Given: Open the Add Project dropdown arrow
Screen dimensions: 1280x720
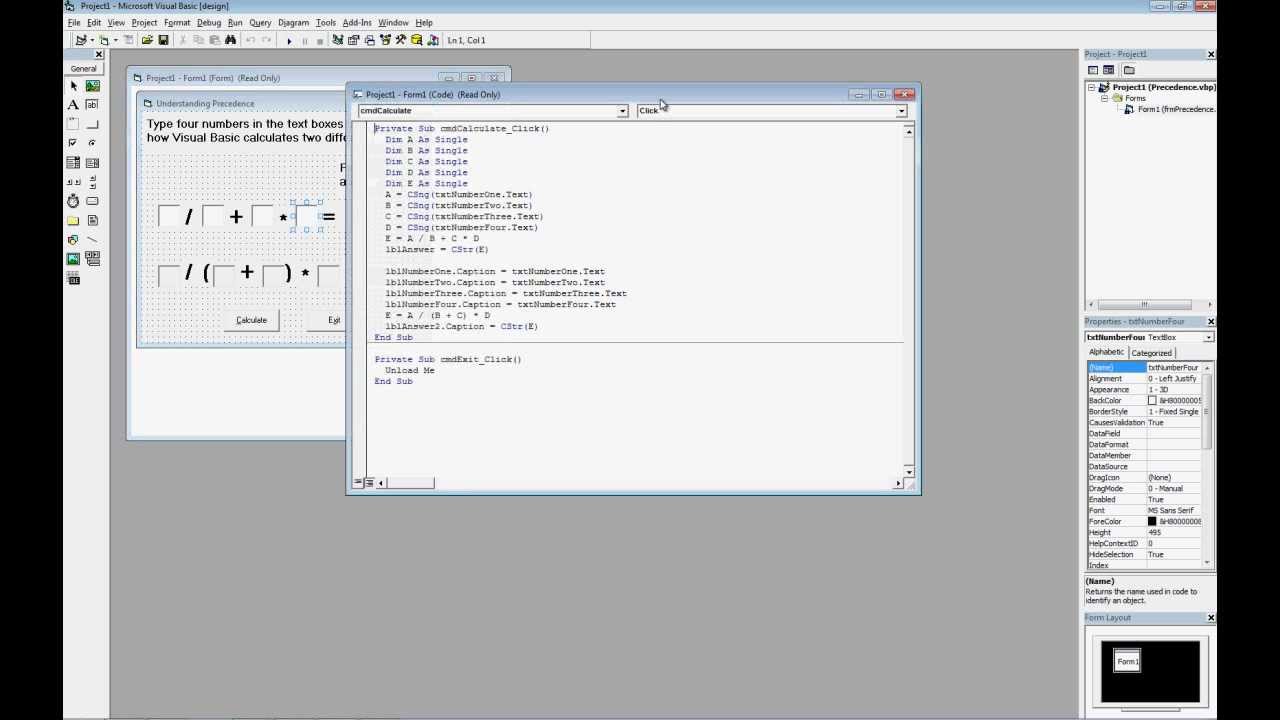Looking at the screenshot, I should tap(91, 40).
